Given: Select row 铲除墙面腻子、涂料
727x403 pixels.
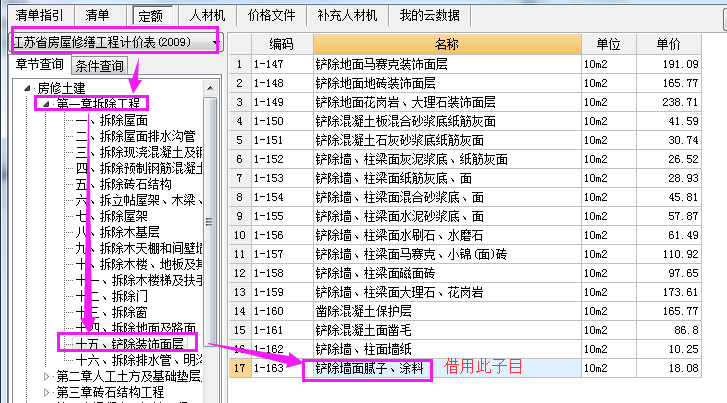Looking at the screenshot, I should pos(465,368).
